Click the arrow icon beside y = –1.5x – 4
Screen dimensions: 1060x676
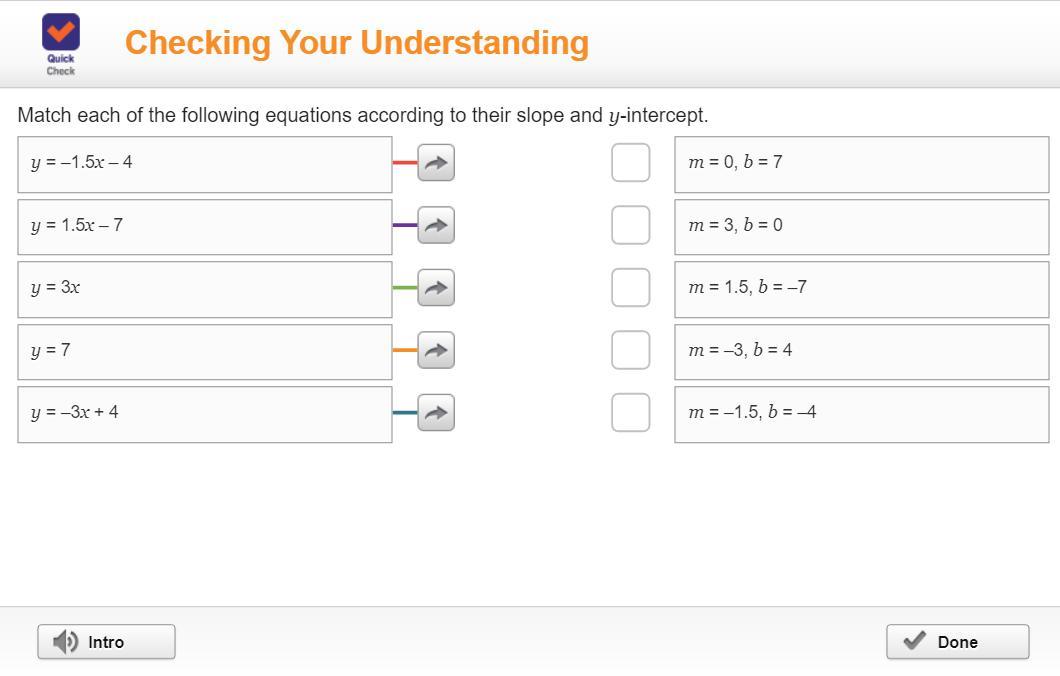point(436,163)
